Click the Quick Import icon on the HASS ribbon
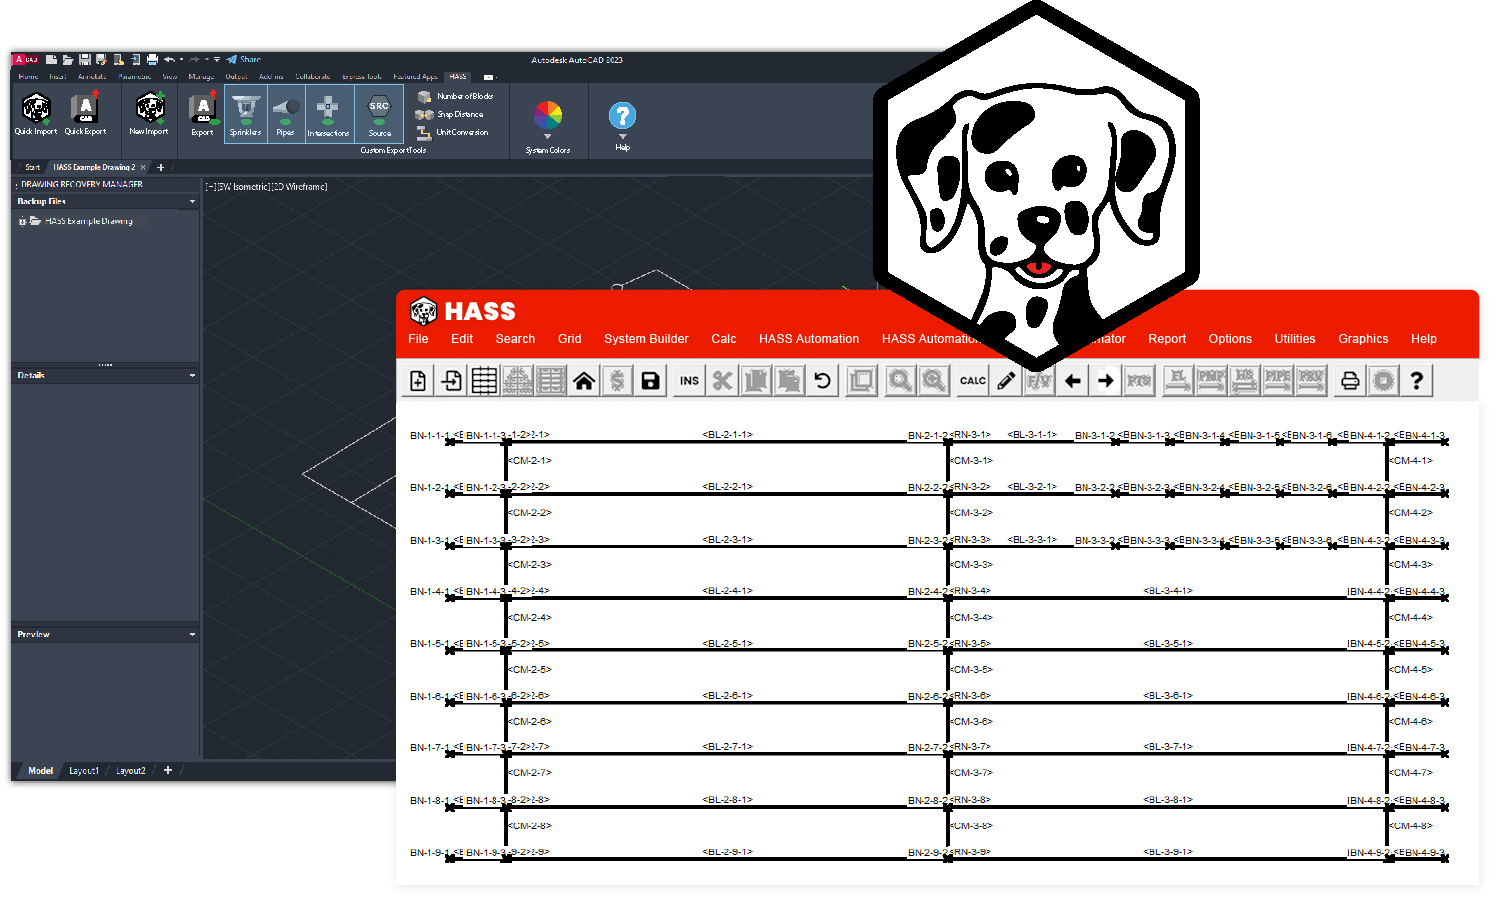The height and width of the screenshot is (902, 1497). [35, 112]
